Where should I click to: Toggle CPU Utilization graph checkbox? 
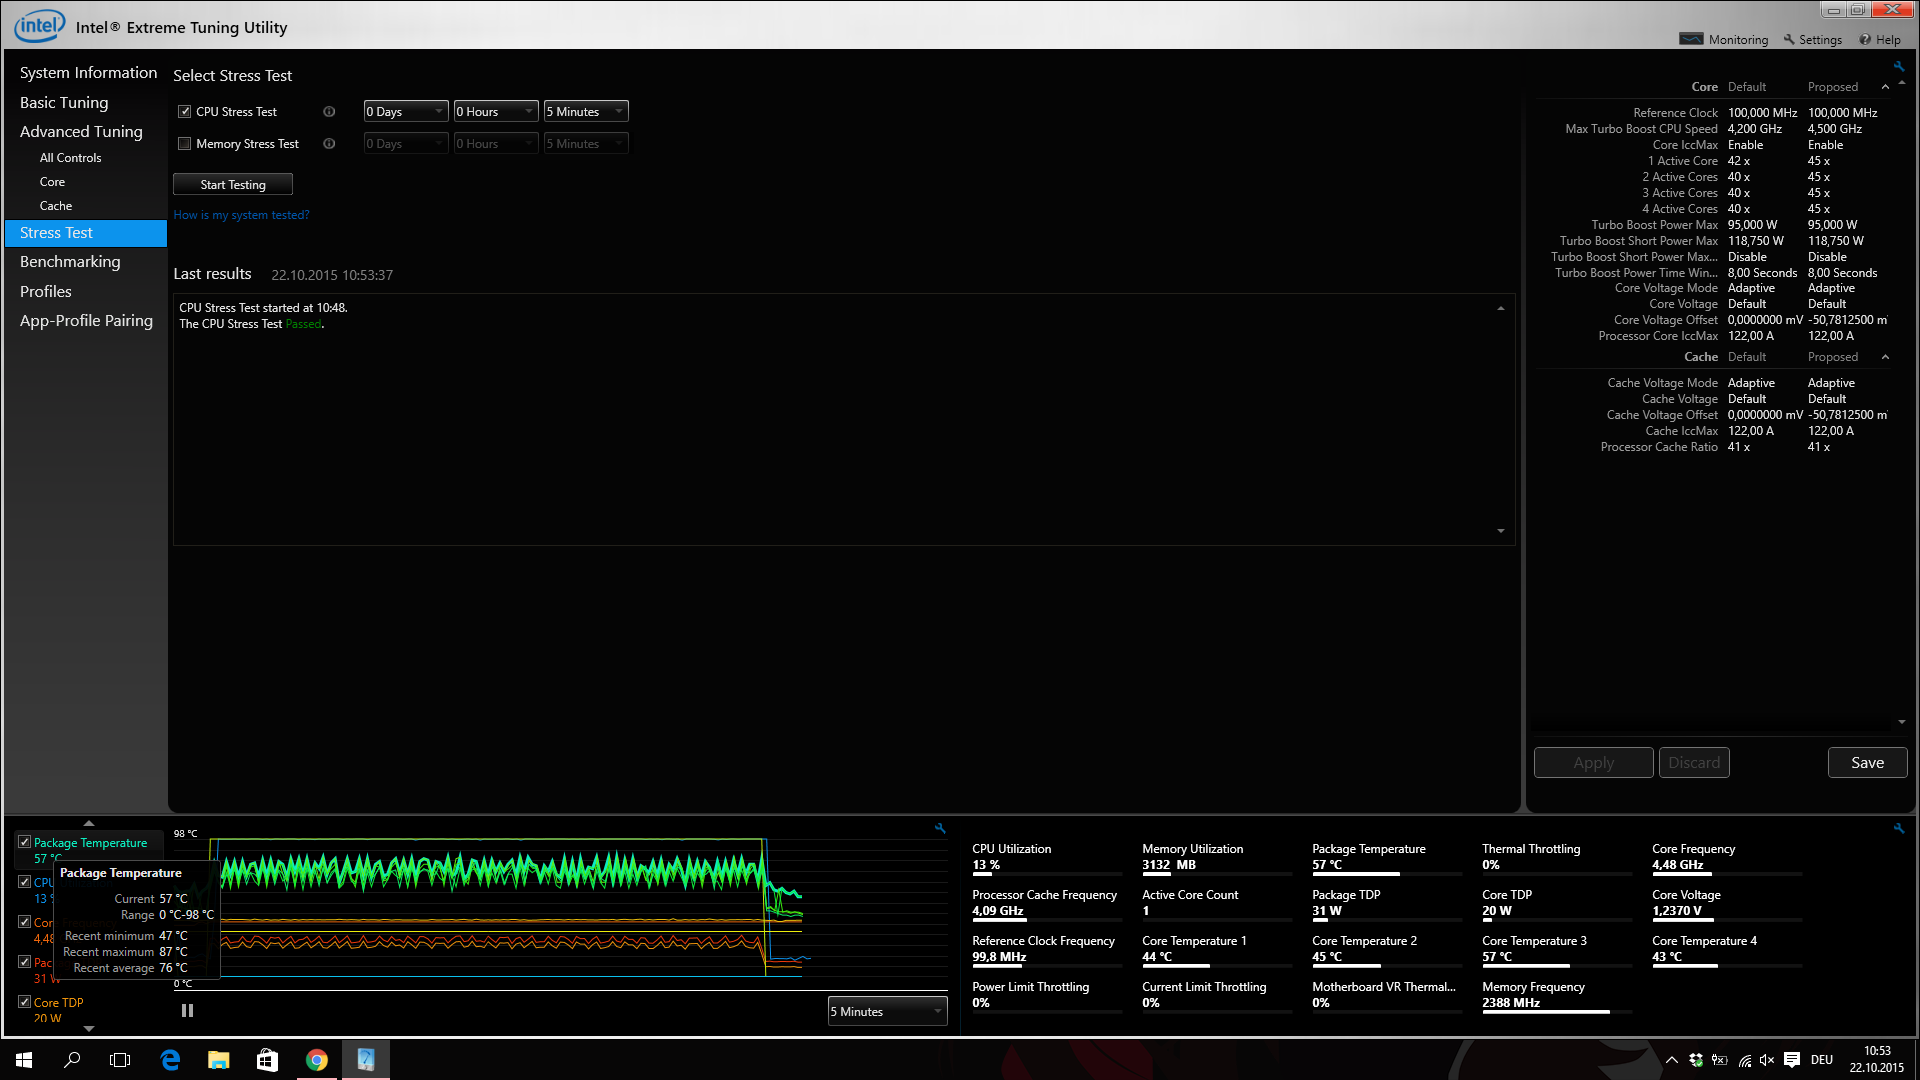[24, 882]
